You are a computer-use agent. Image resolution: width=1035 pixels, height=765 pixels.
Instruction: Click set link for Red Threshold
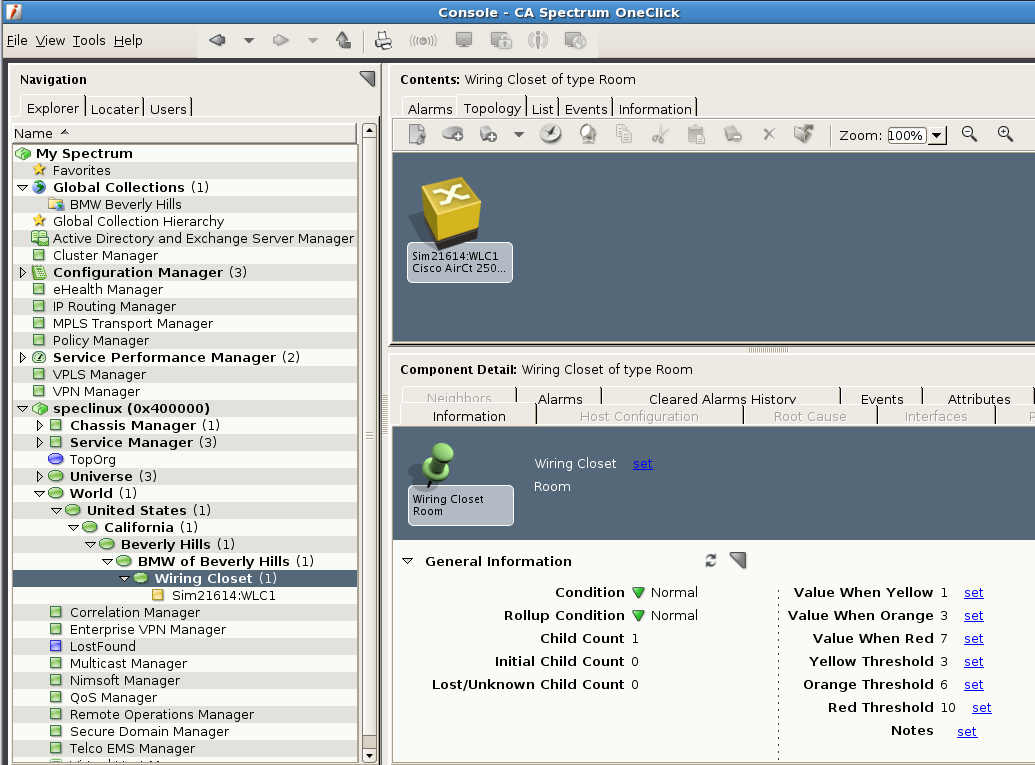[x=982, y=708]
